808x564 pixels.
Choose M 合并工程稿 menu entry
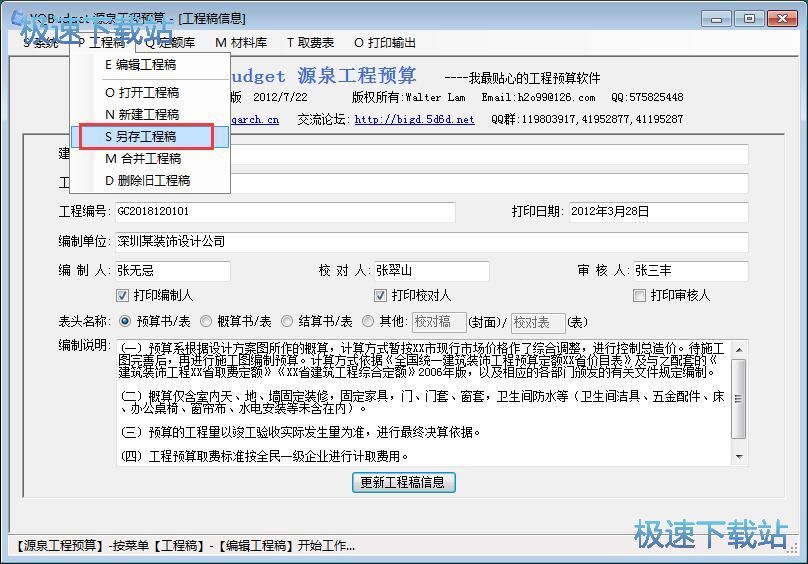pos(150,158)
